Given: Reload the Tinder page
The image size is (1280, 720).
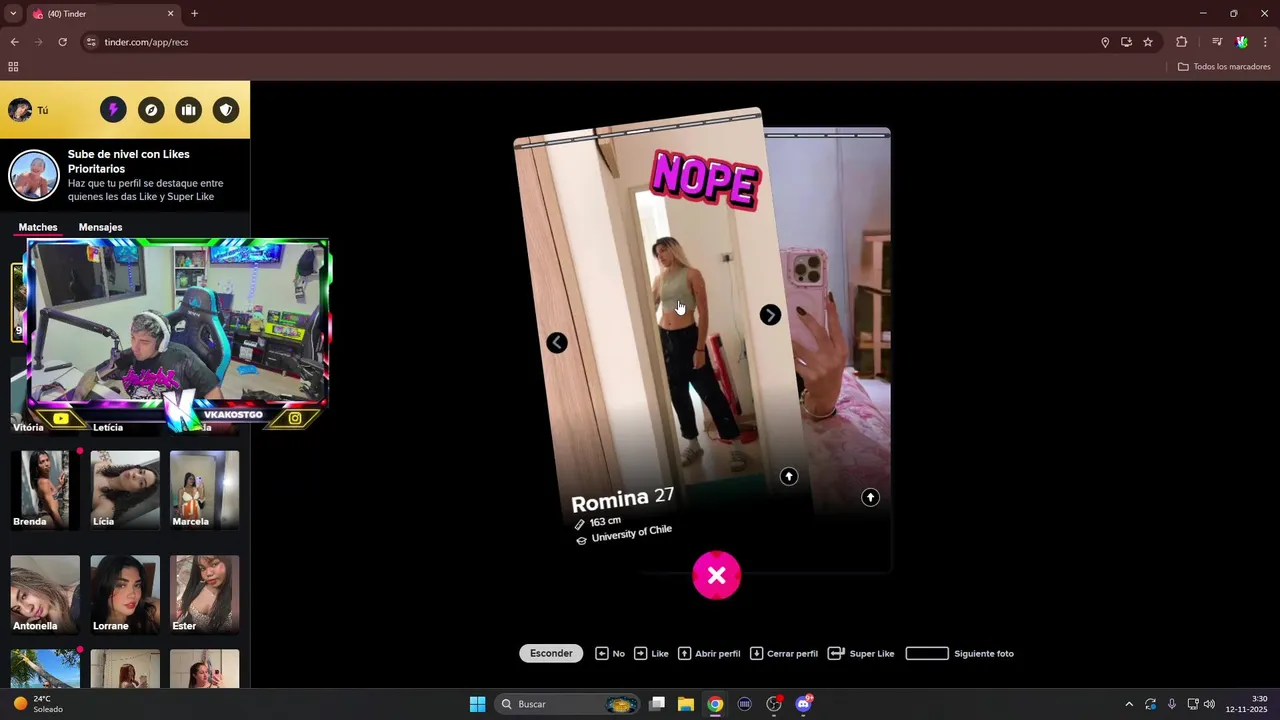Looking at the screenshot, I should click(62, 42).
